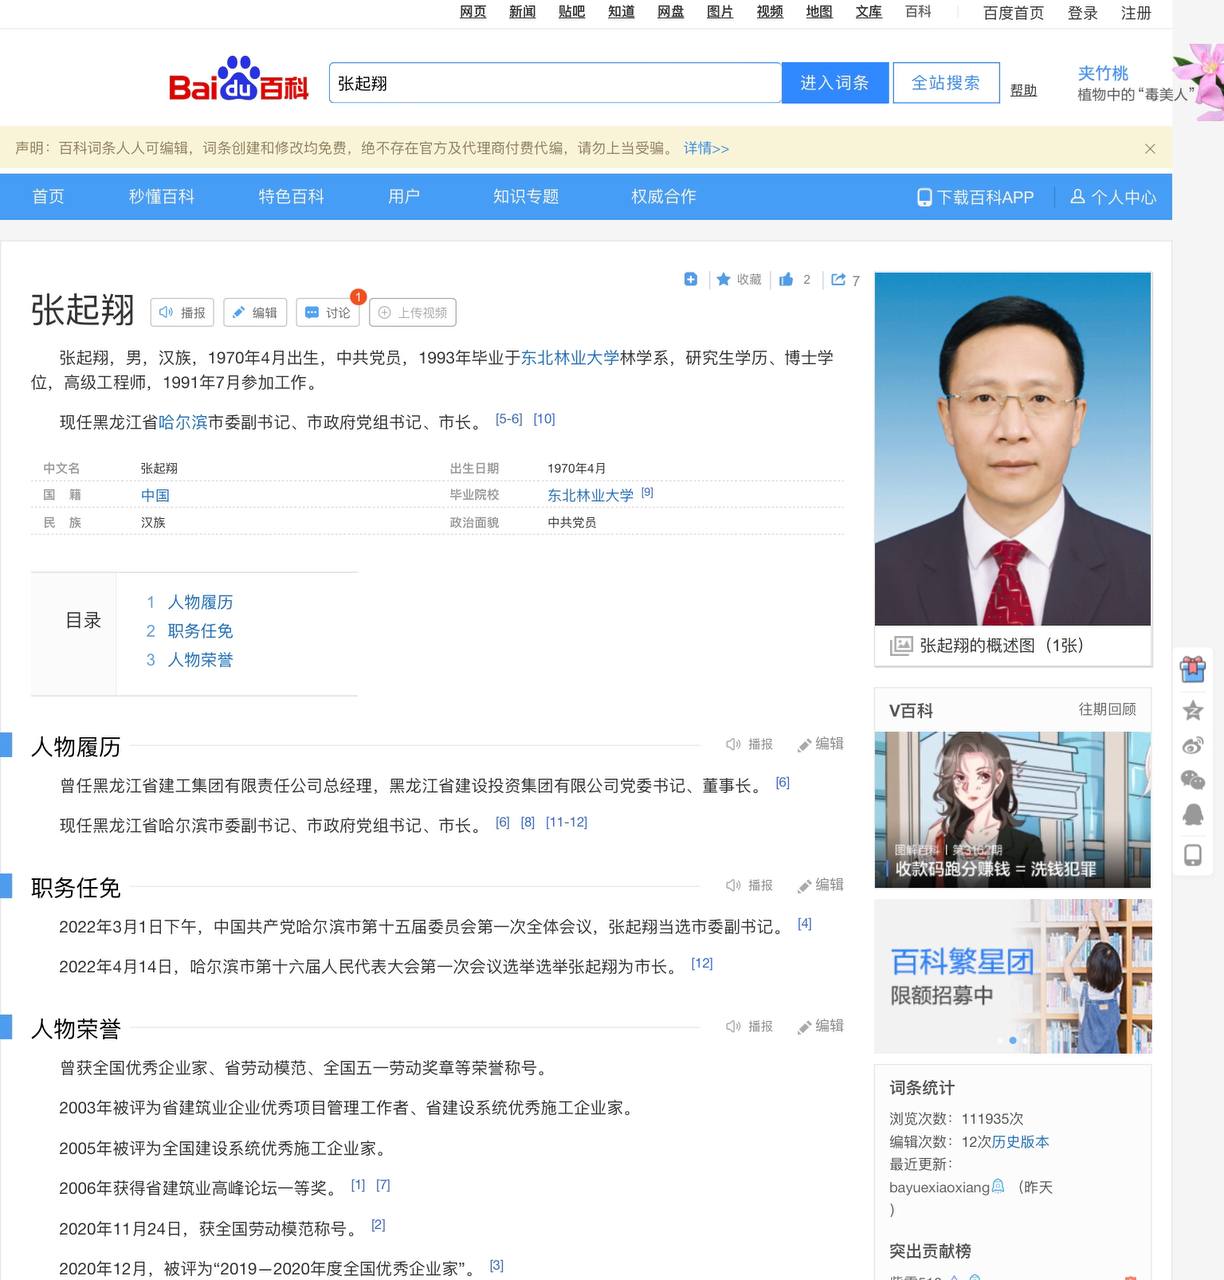The width and height of the screenshot is (1224, 1280).
Task: Open the 讨论 discussion button
Action: click(328, 313)
